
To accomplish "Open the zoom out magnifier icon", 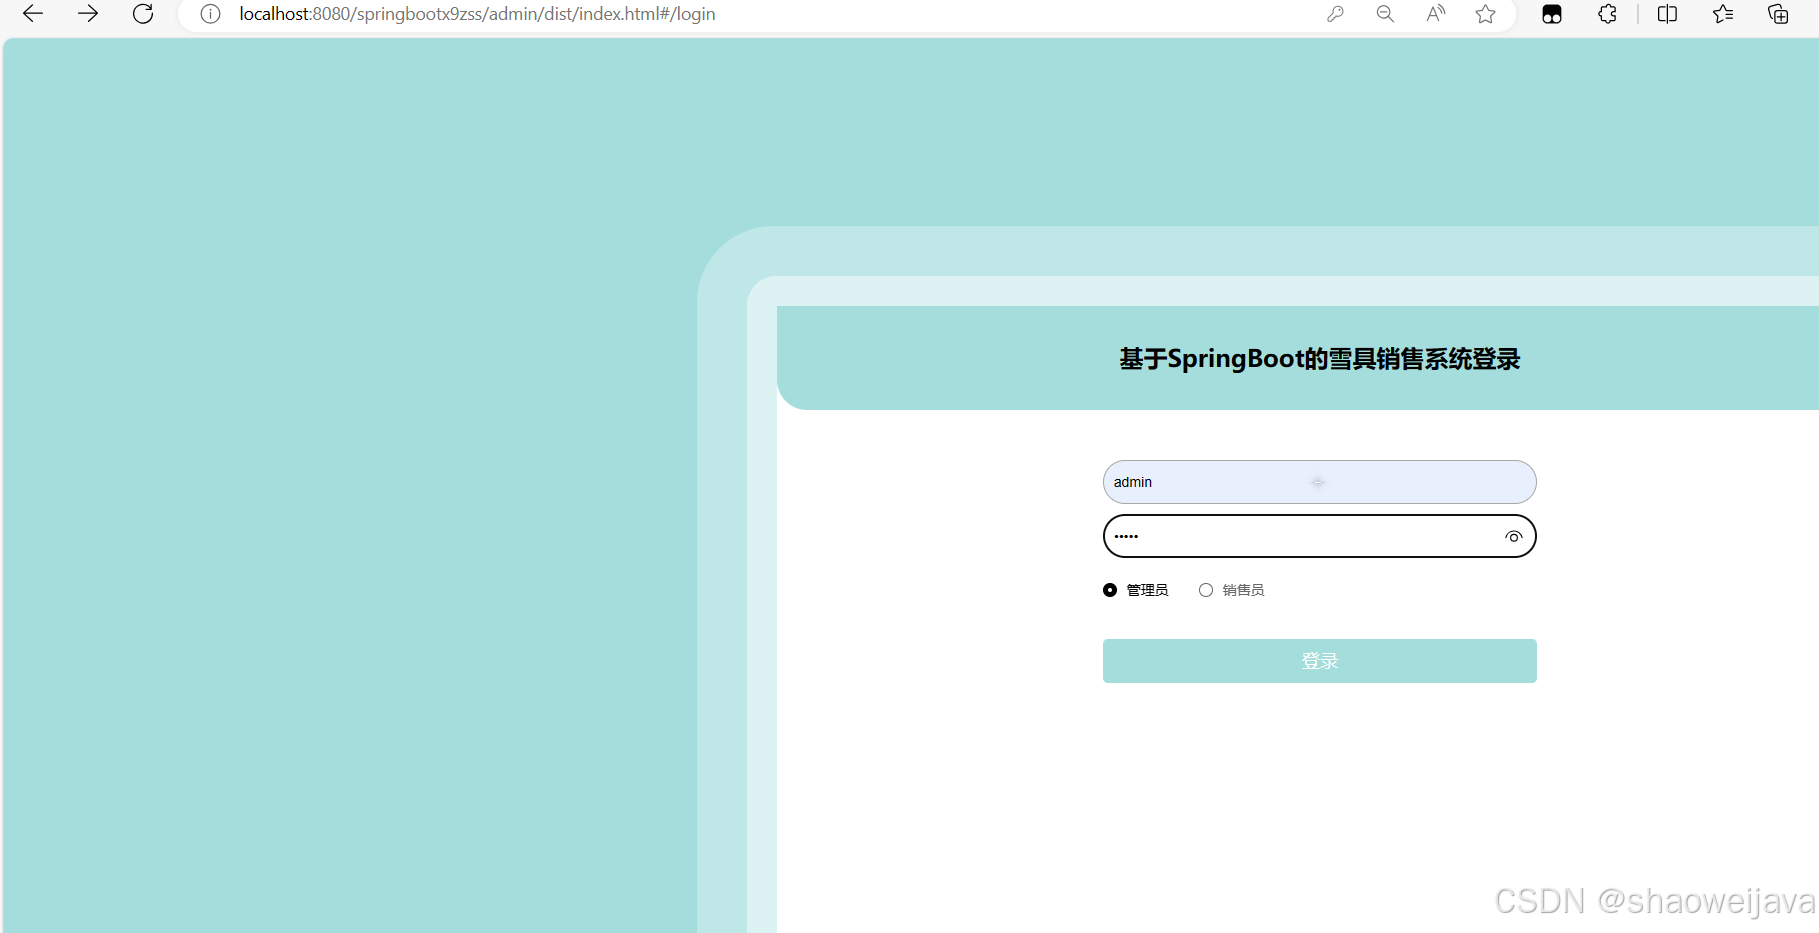I will [x=1385, y=14].
